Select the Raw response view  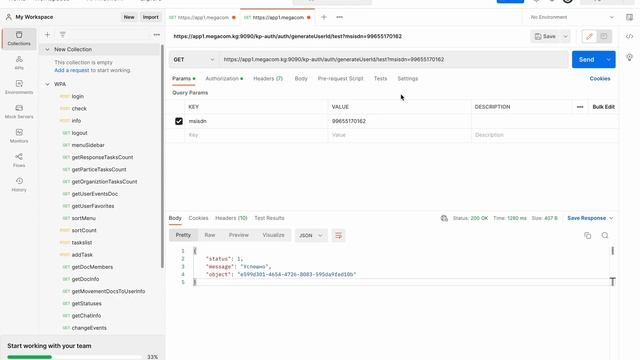click(210, 235)
